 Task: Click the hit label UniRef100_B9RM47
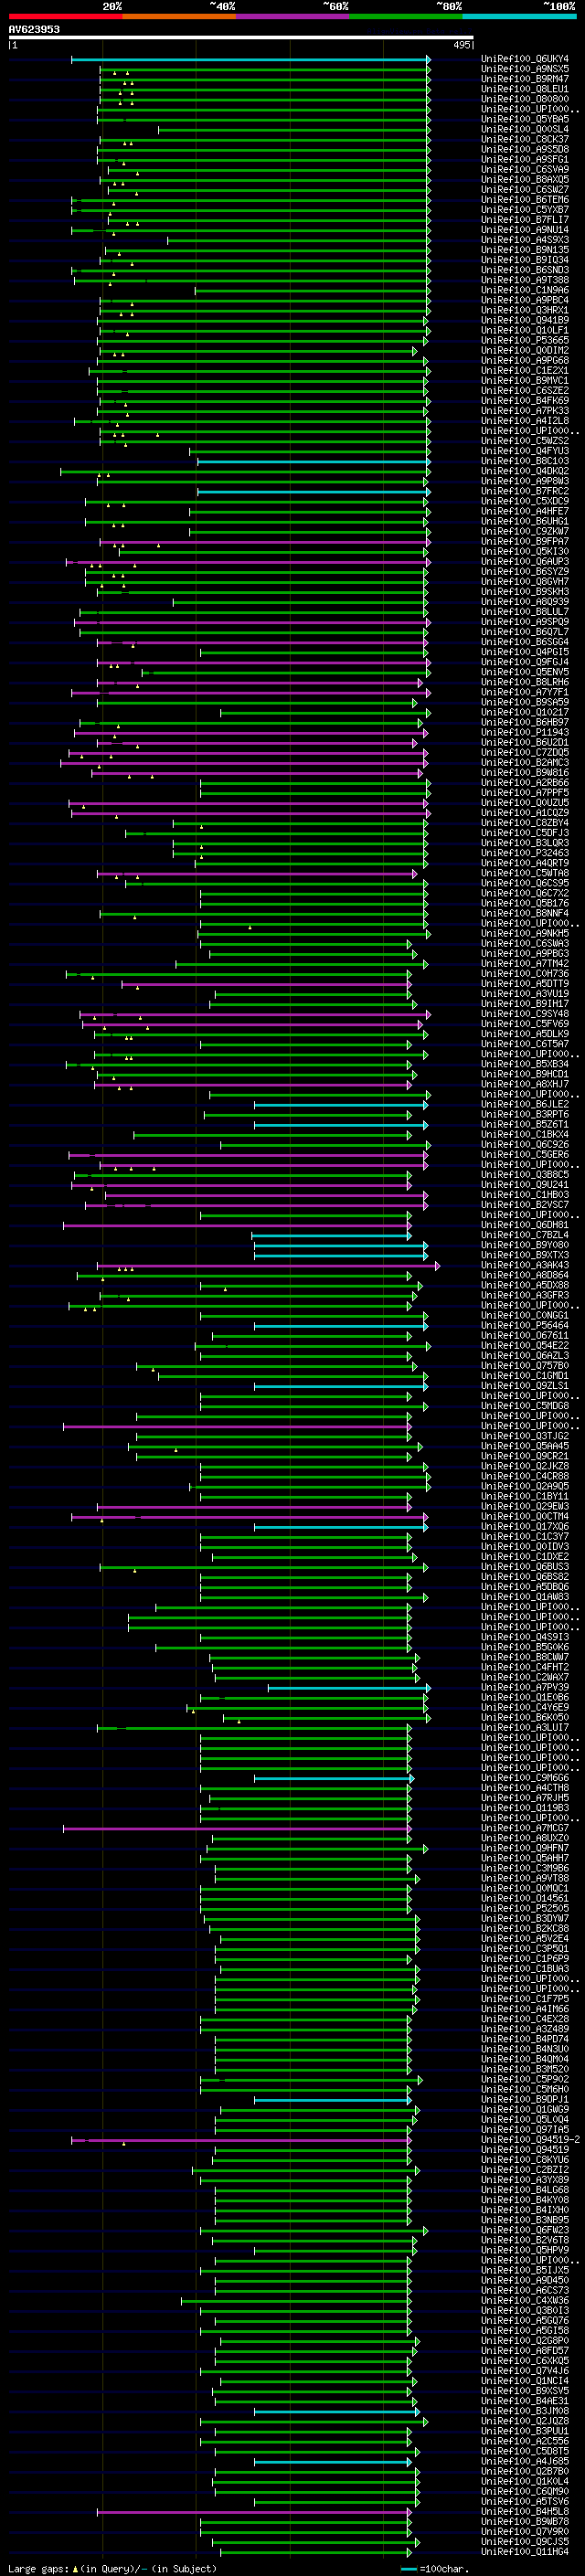(x=525, y=79)
